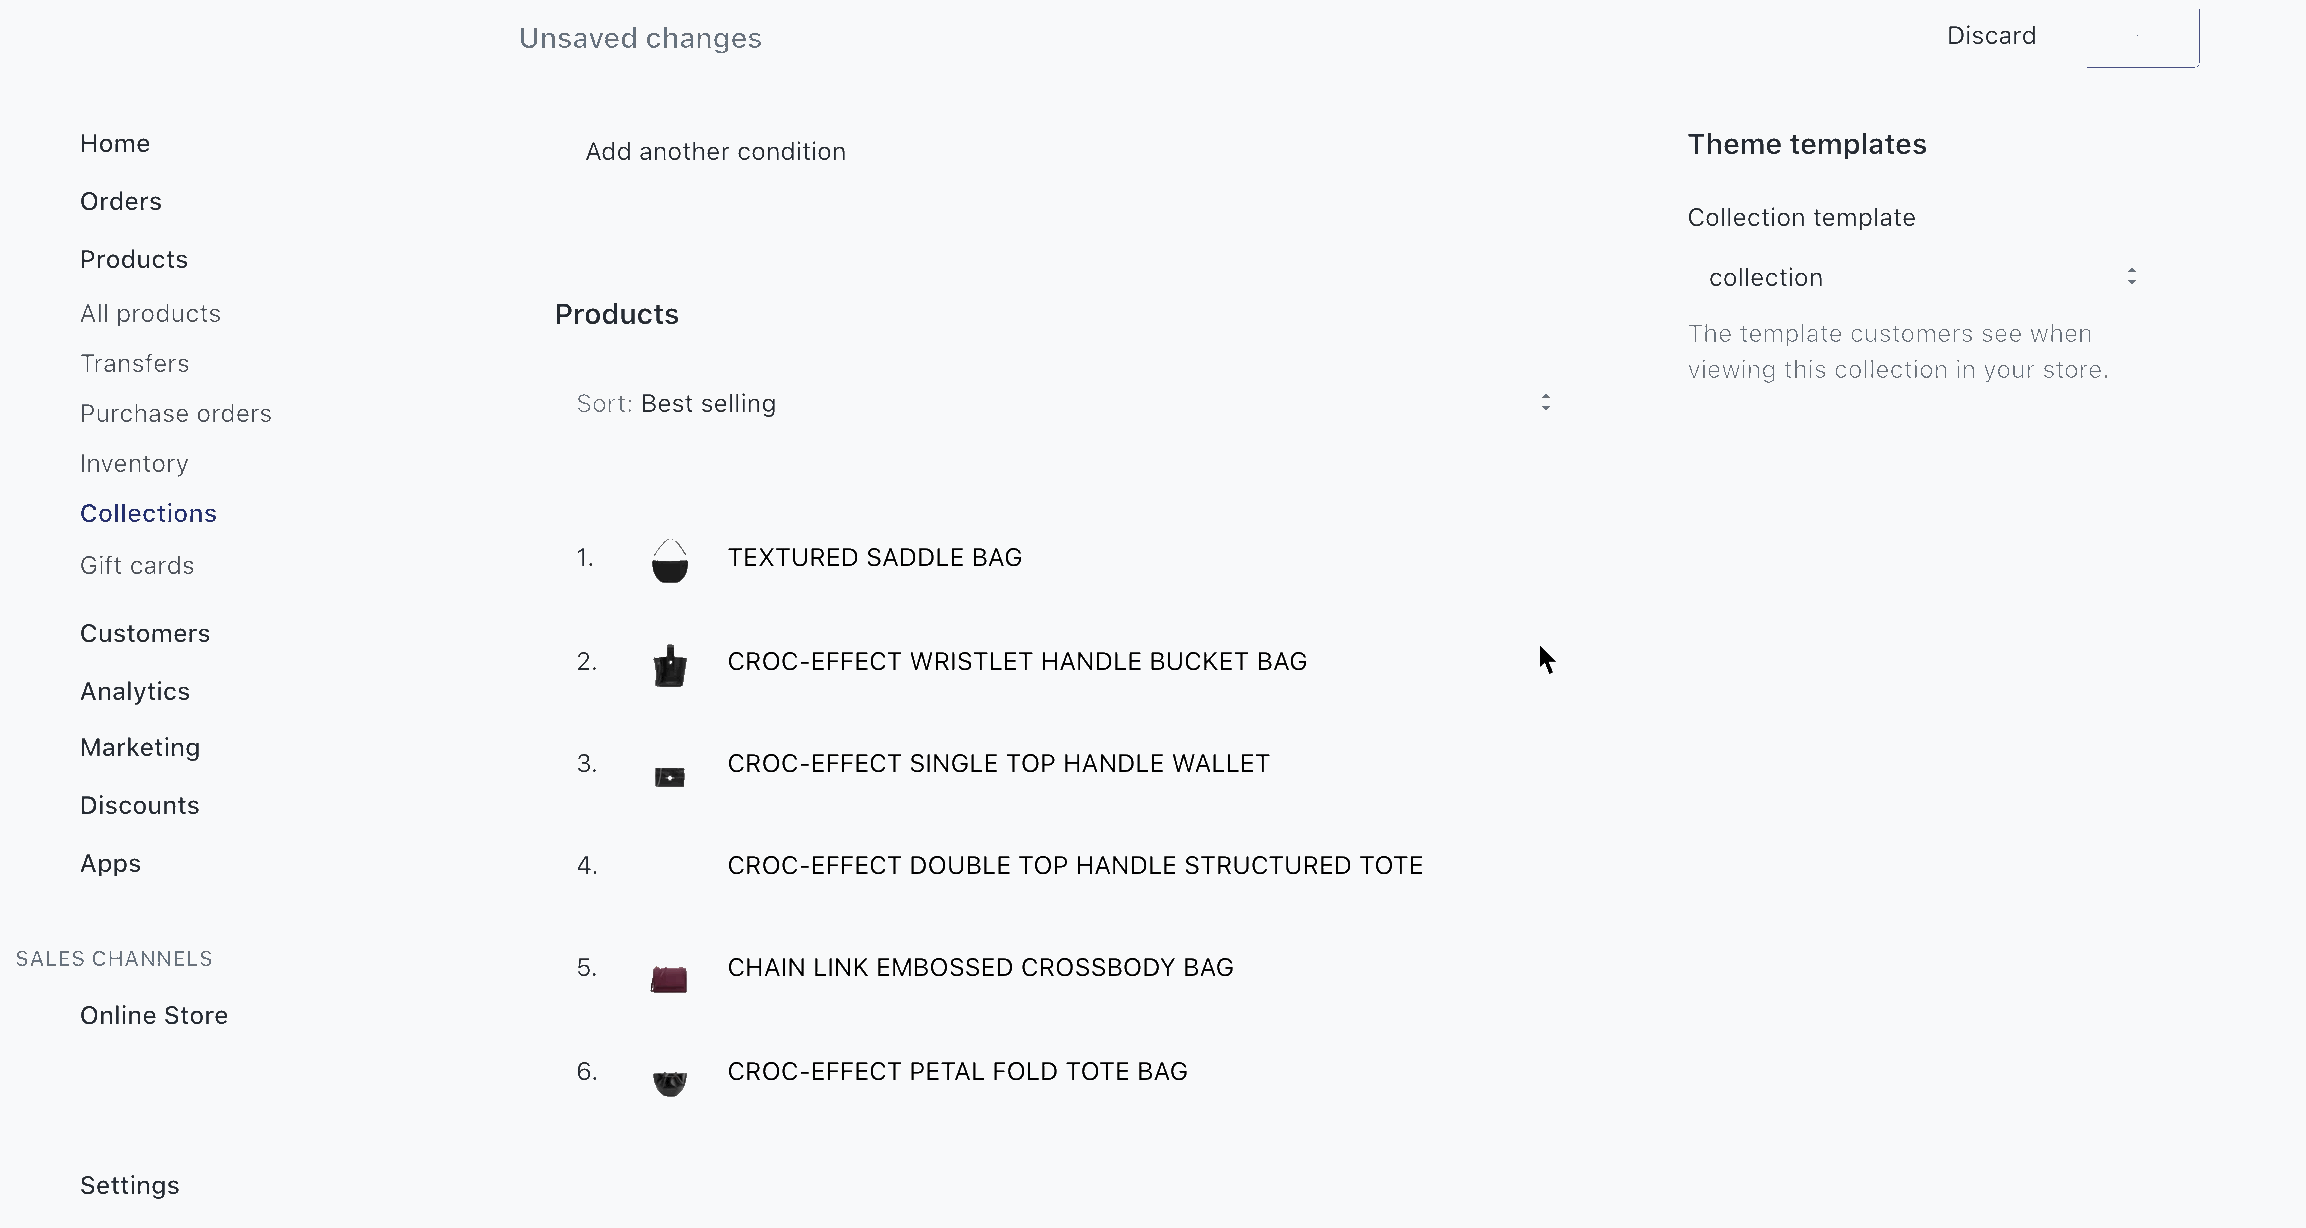
Task: Click the Discard button
Action: [1990, 34]
